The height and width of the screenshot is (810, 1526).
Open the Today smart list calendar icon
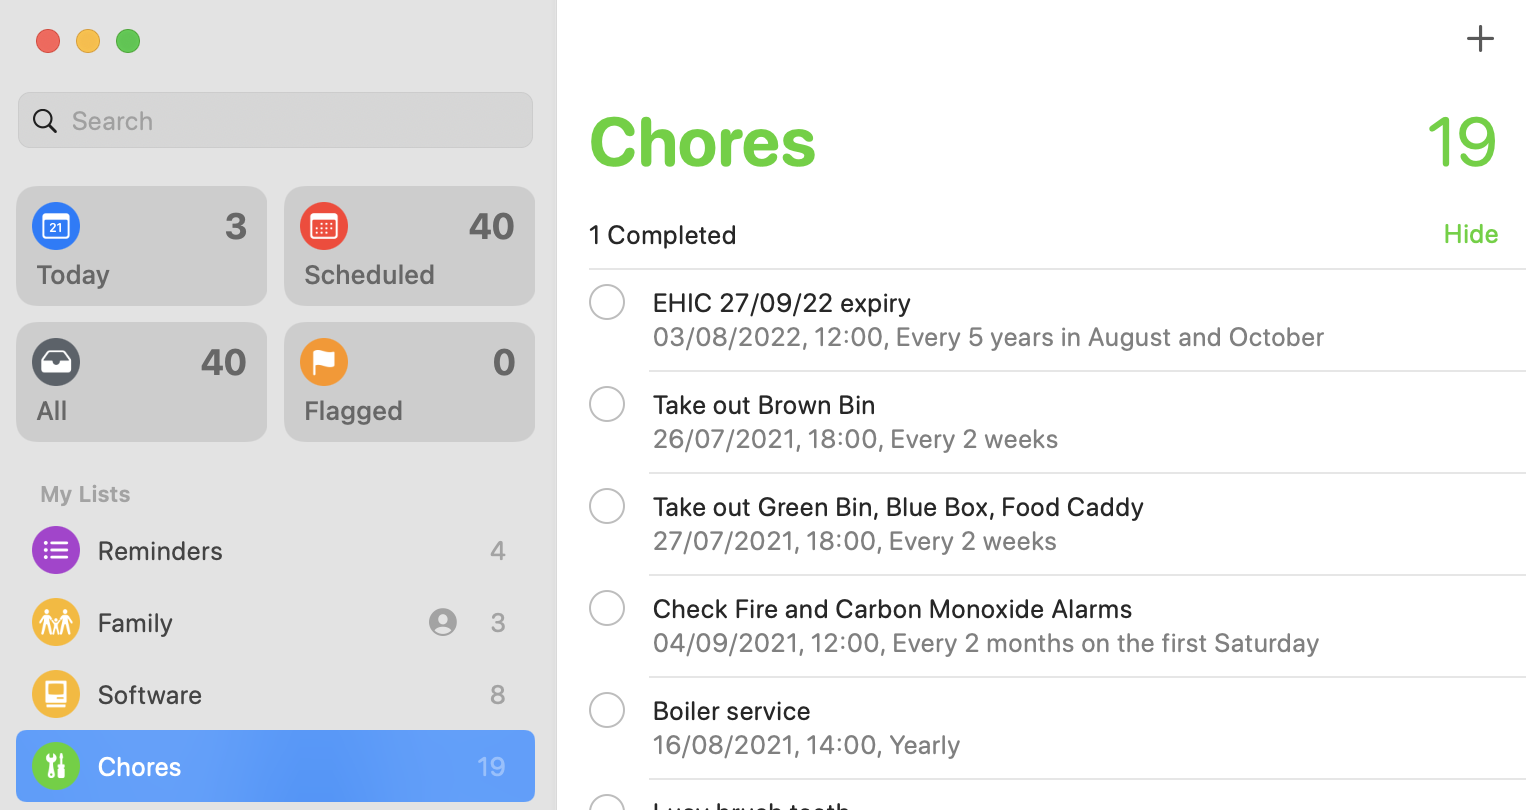[56, 226]
